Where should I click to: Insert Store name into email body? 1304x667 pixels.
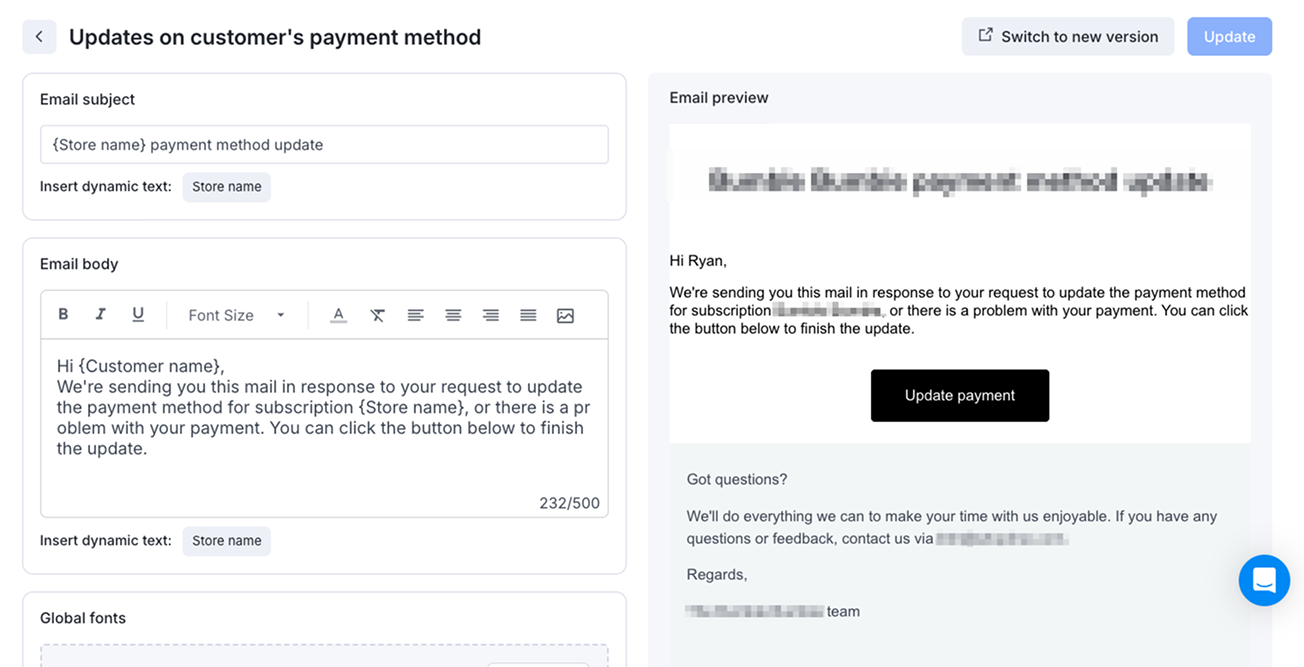(227, 541)
